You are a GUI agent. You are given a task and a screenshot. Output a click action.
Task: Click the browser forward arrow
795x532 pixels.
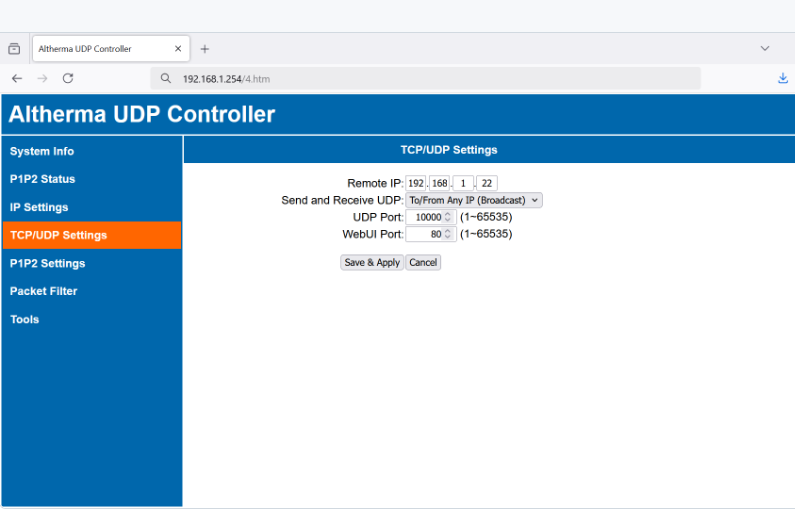42,78
